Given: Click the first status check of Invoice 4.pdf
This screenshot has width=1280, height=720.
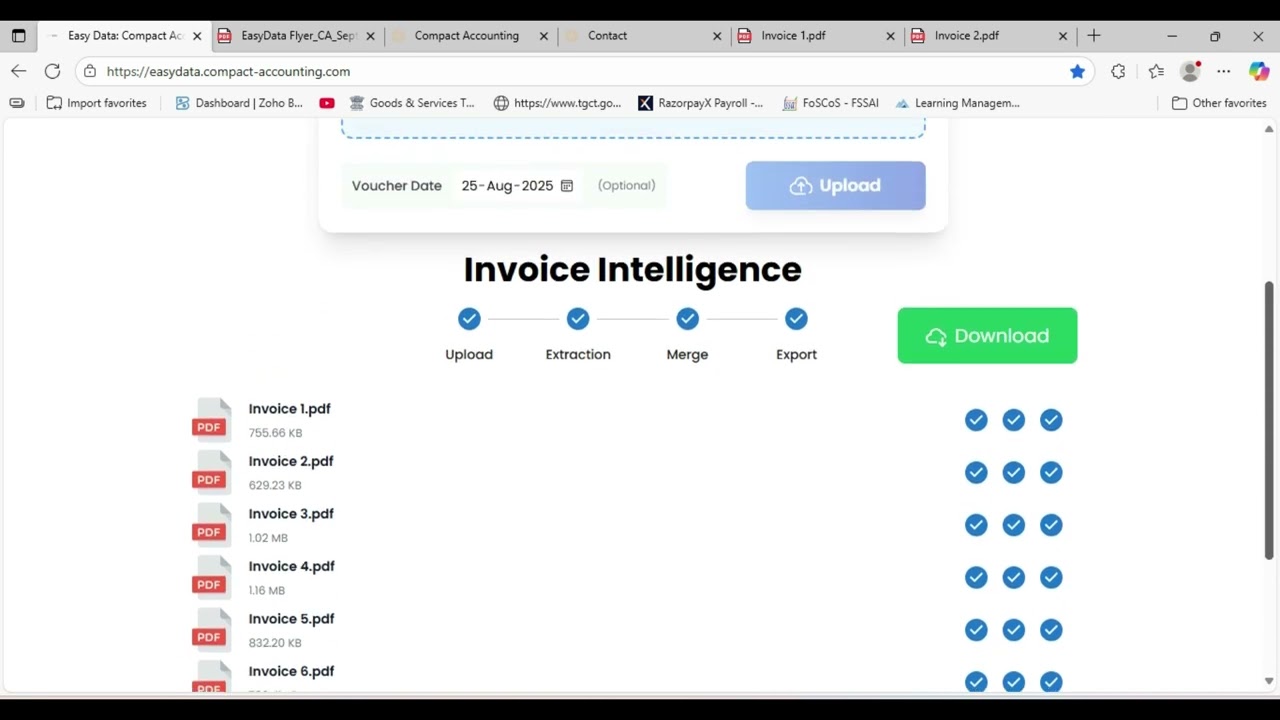Looking at the screenshot, I should tap(976, 578).
